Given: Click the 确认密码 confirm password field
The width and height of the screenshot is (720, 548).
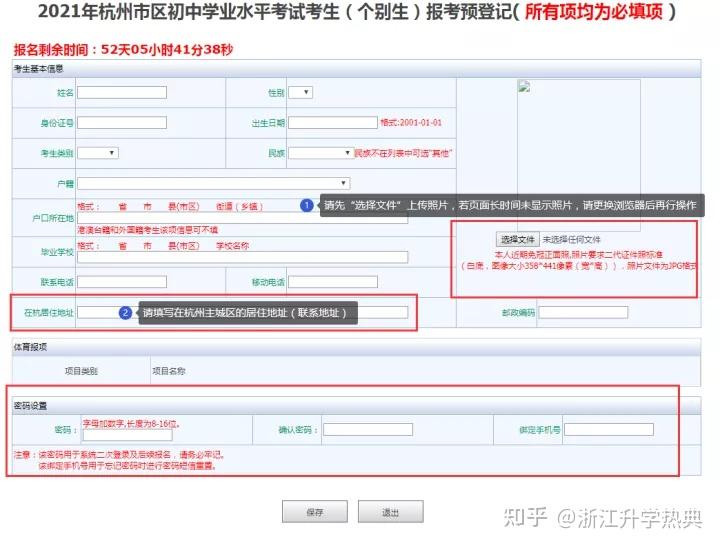Looking at the screenshot, I should [x=368, y=429].
